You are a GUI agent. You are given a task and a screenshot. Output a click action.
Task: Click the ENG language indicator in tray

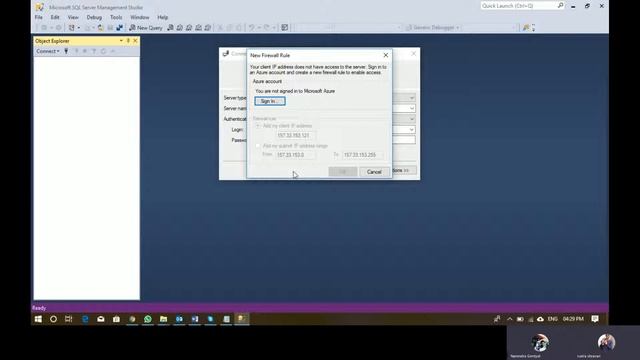(553, 319)
